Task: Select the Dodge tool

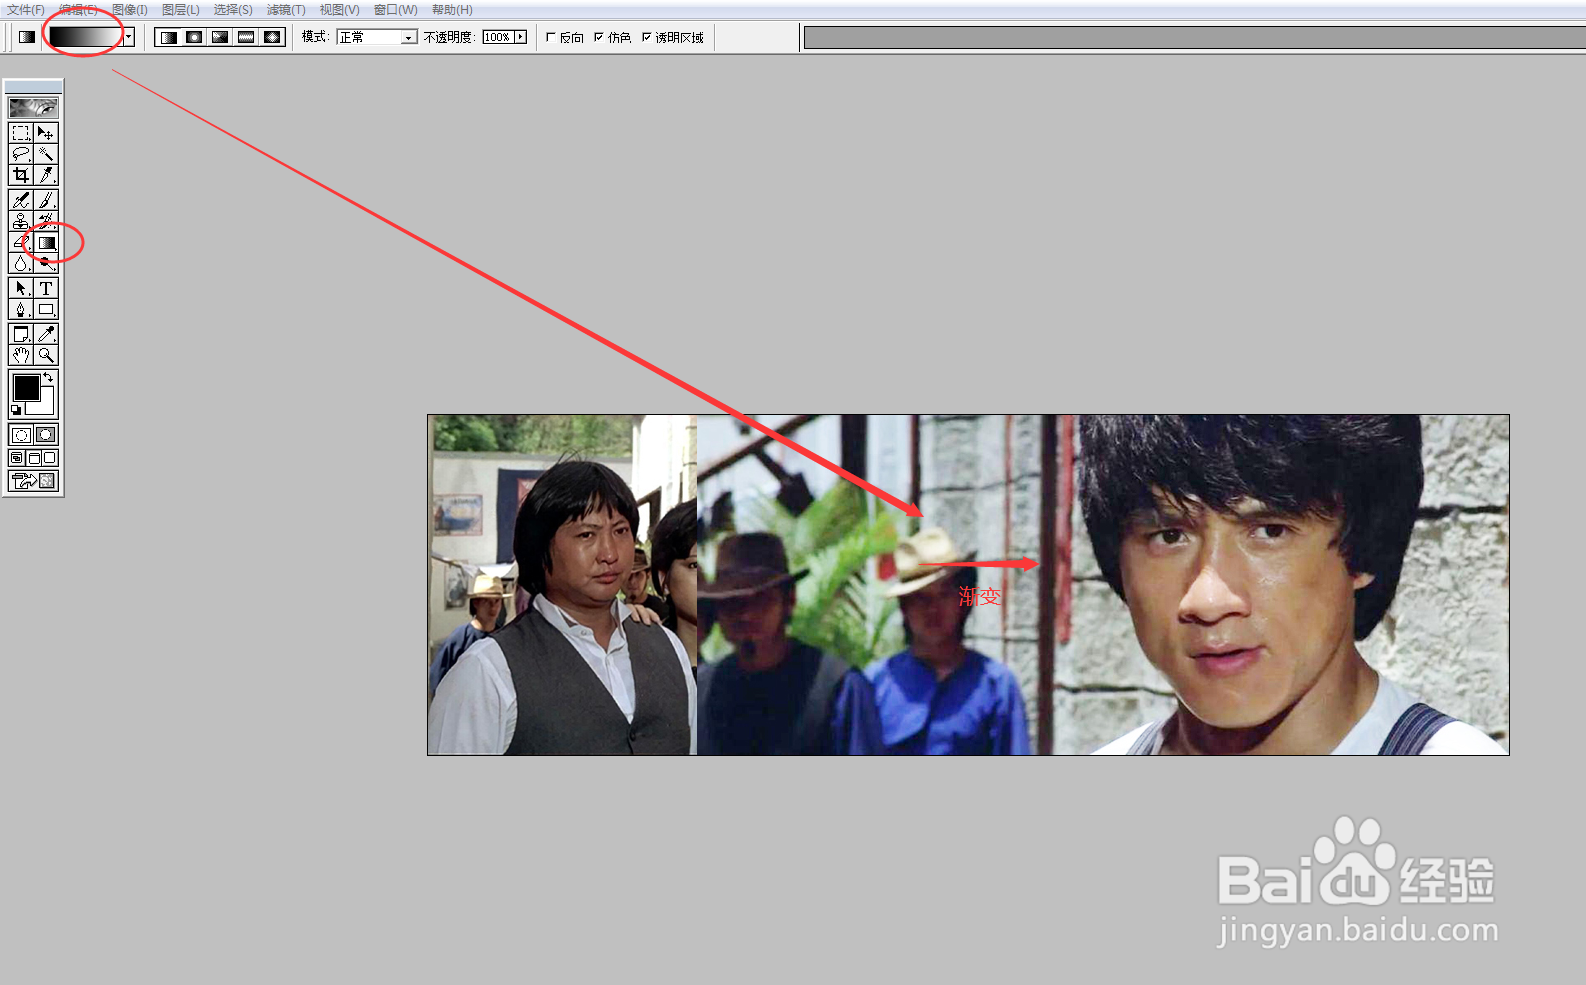Action: [x=46, y=263]
